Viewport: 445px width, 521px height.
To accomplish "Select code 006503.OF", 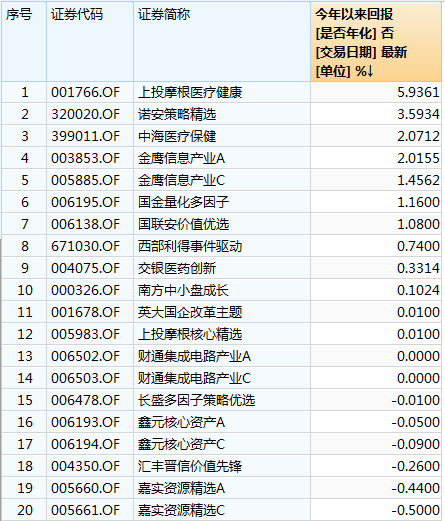I will 85,378.
